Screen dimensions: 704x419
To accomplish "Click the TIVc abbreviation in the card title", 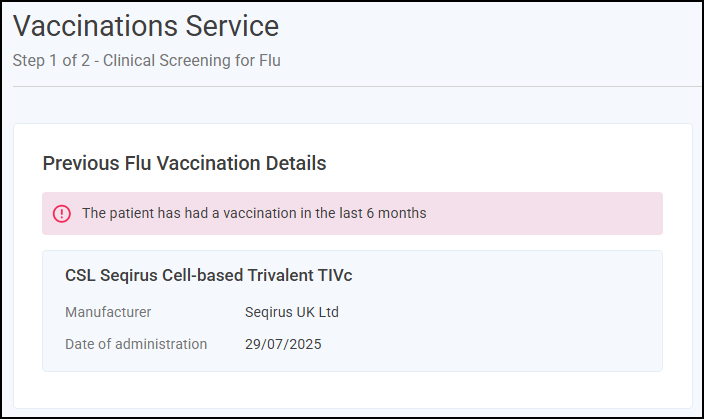I will point(334,275).
